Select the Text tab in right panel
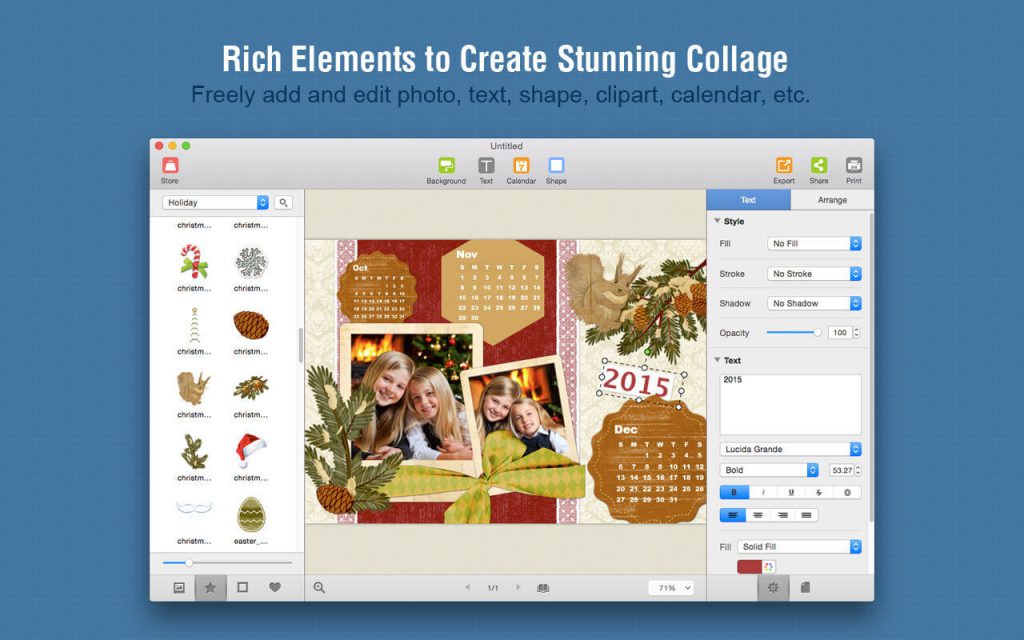This screenshot has height=640, width=1024. (x=748, y=200)
